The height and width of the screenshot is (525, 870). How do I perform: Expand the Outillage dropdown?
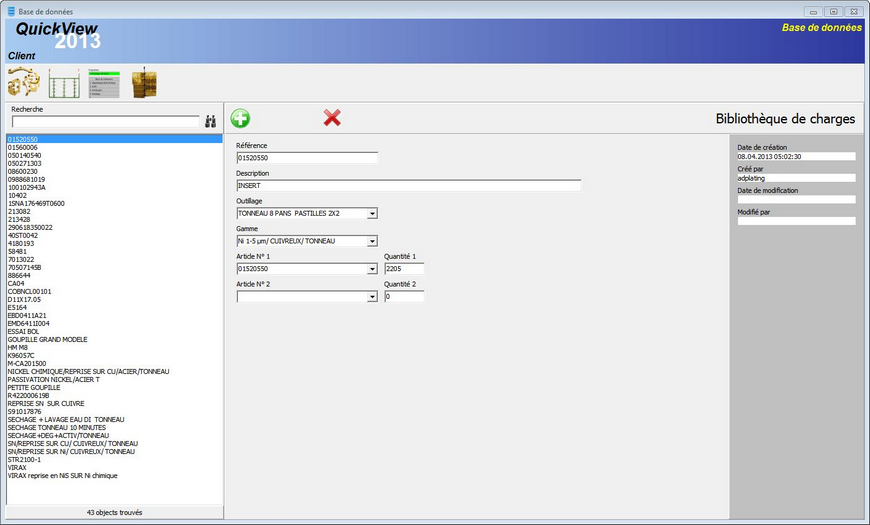pyautogui.click(x=372, y=214)
